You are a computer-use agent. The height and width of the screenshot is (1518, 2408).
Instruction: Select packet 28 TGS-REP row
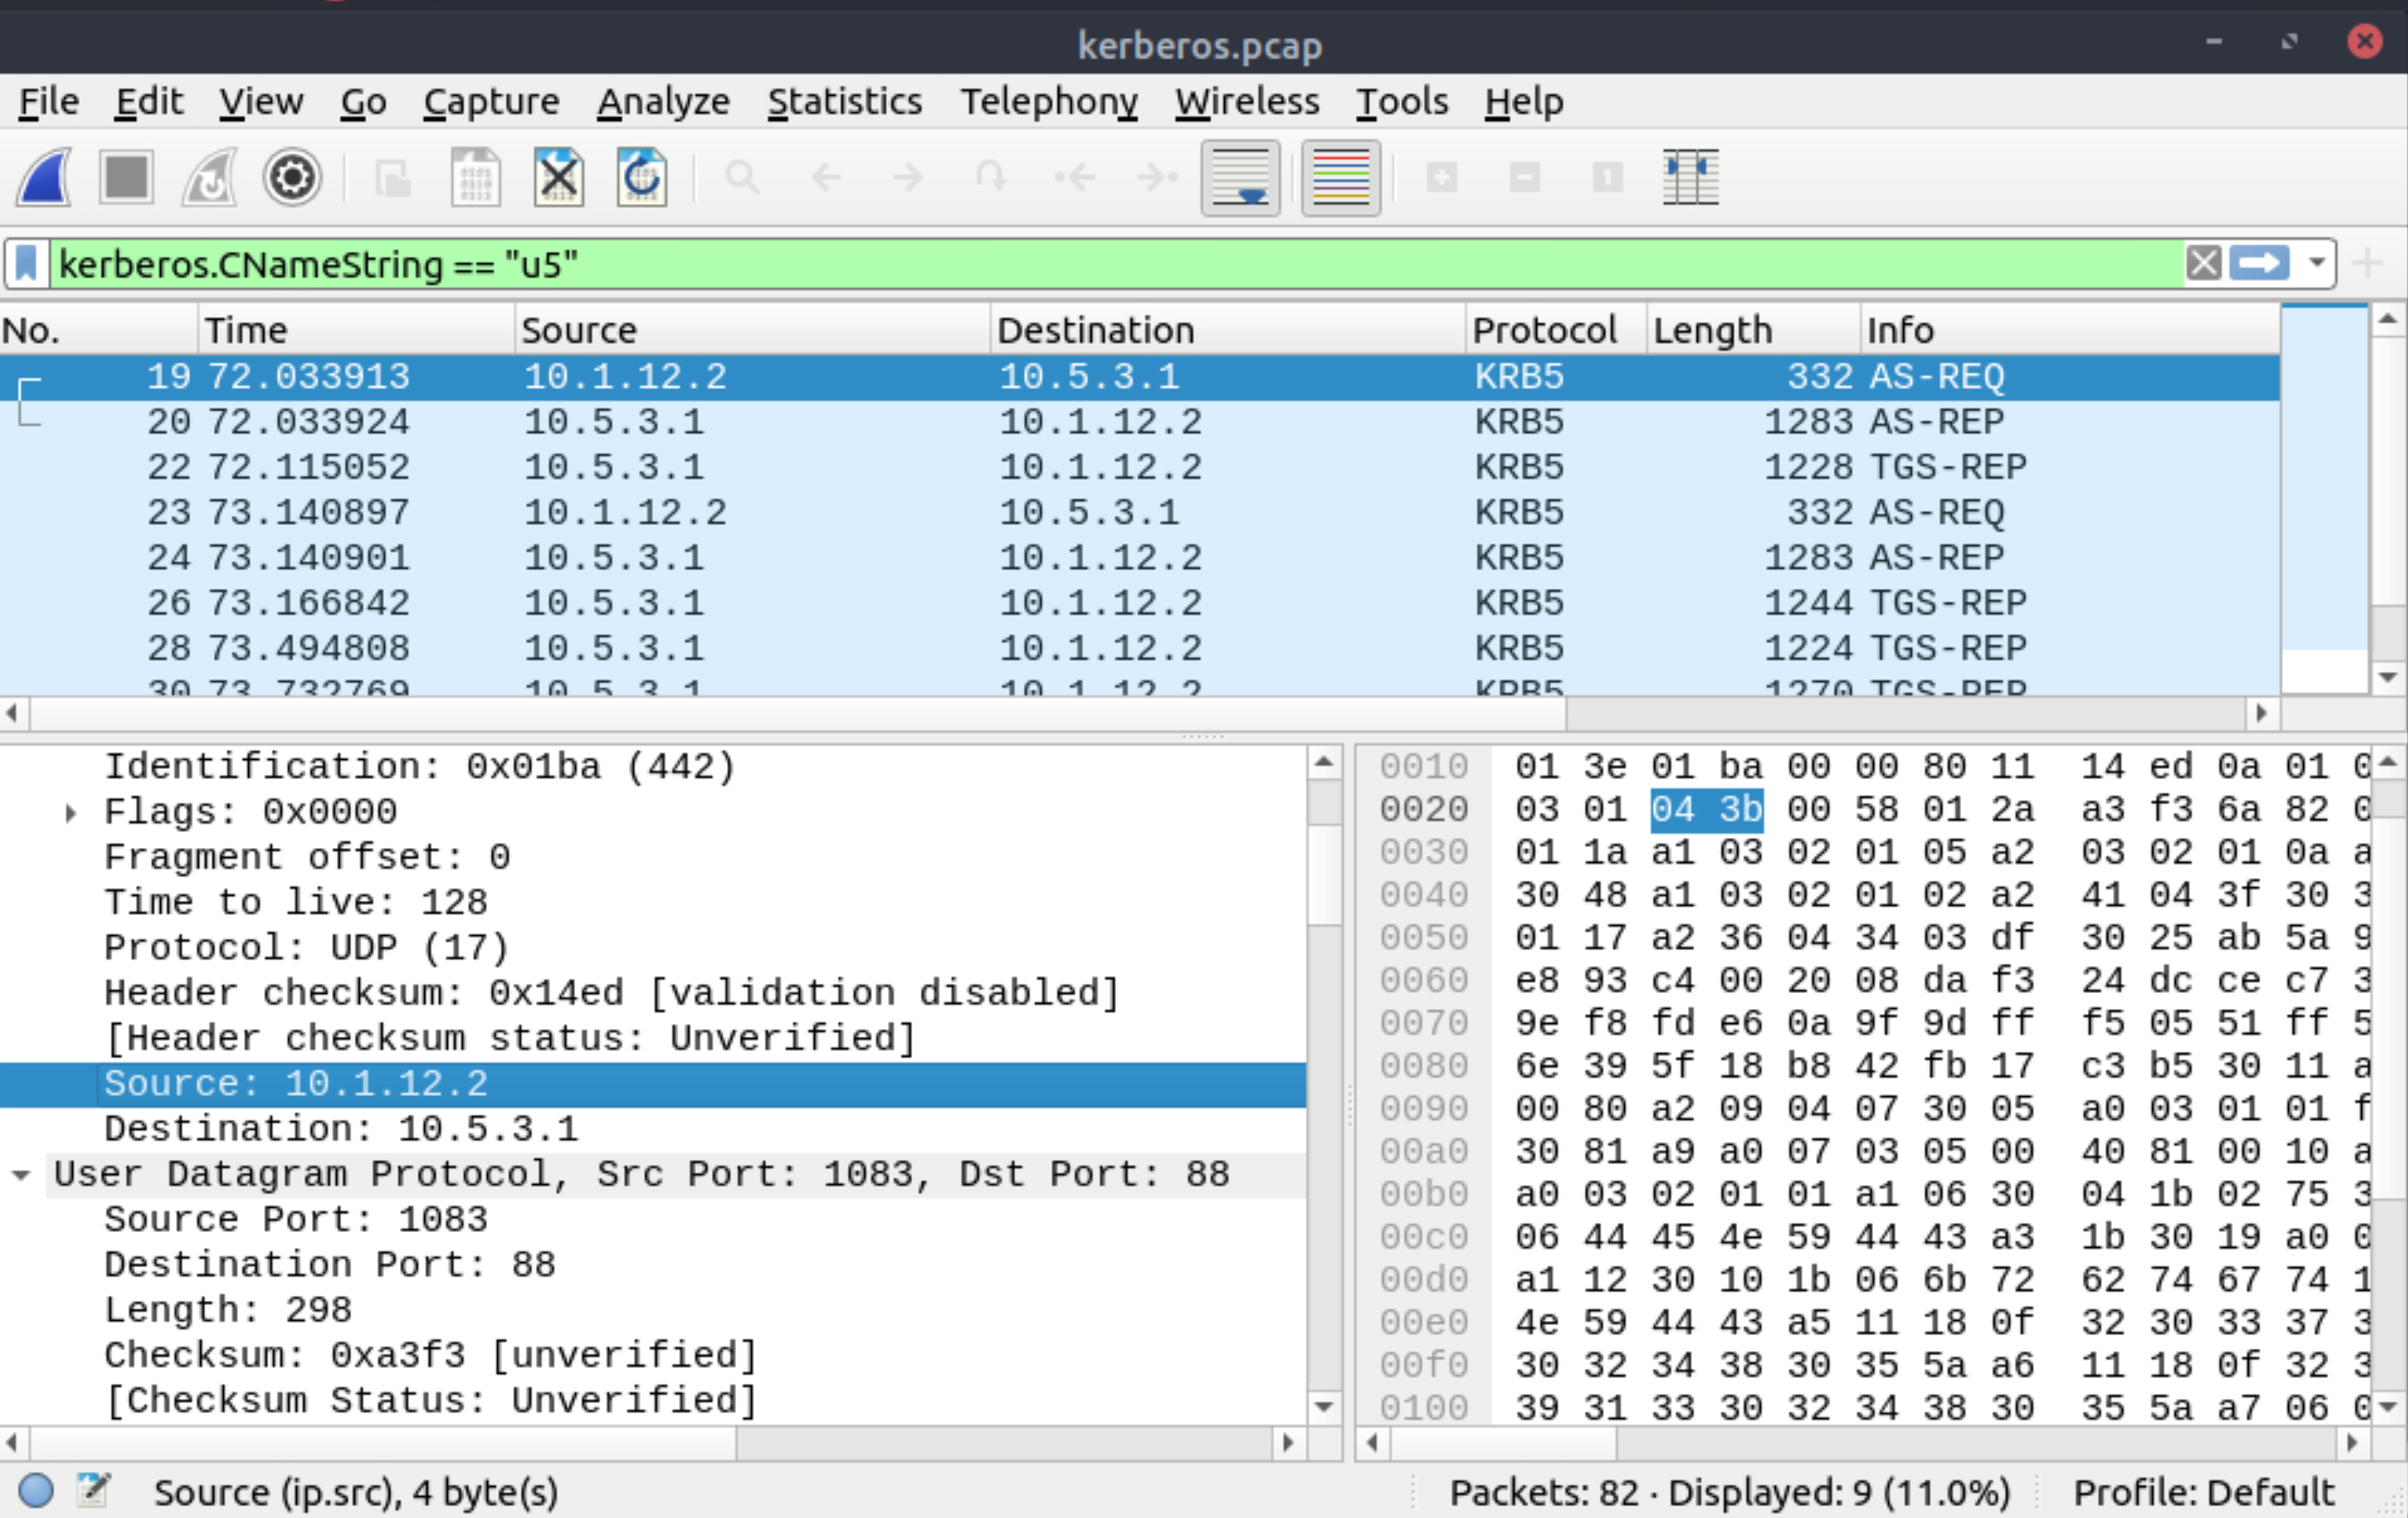(x=1140, y=648)
